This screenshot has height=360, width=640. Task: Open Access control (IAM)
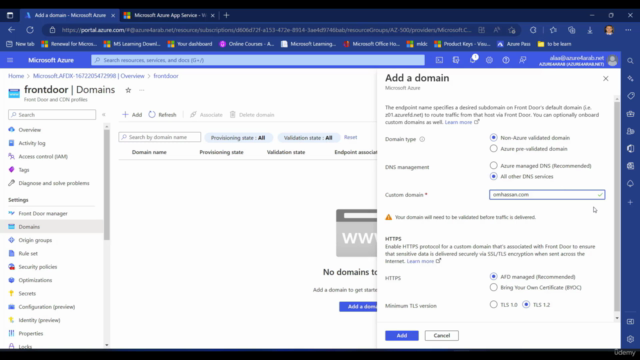point(43,156)
